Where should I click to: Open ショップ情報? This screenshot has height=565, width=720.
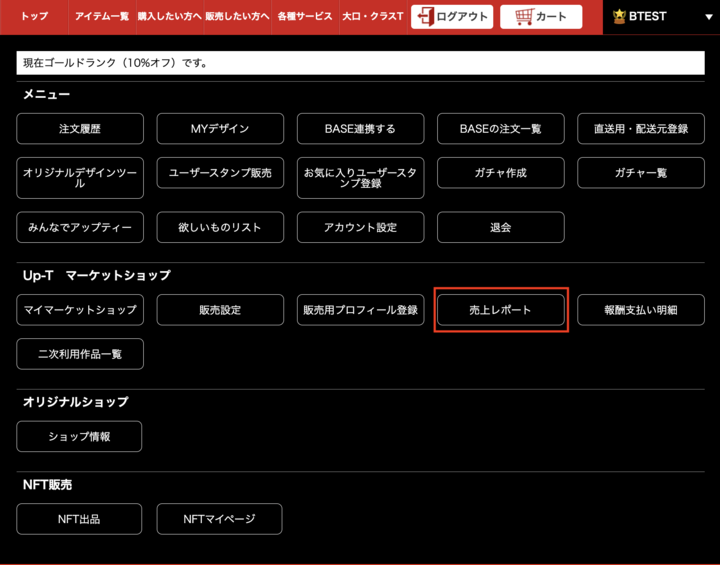point(79,436)
